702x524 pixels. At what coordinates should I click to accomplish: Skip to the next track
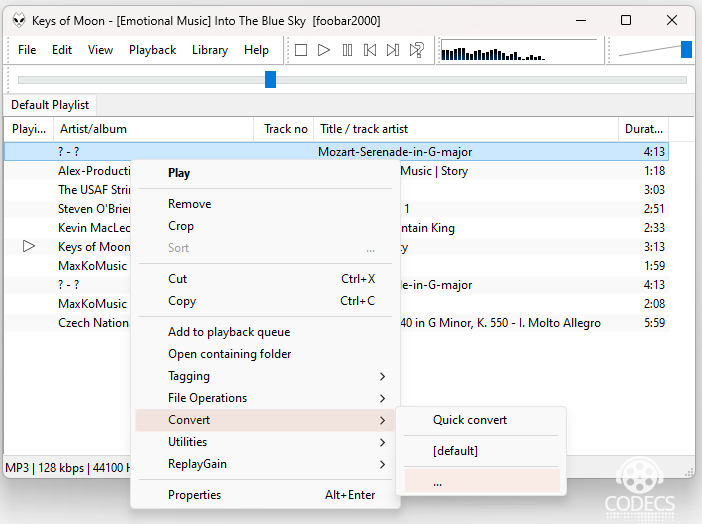tap(393, 50)
